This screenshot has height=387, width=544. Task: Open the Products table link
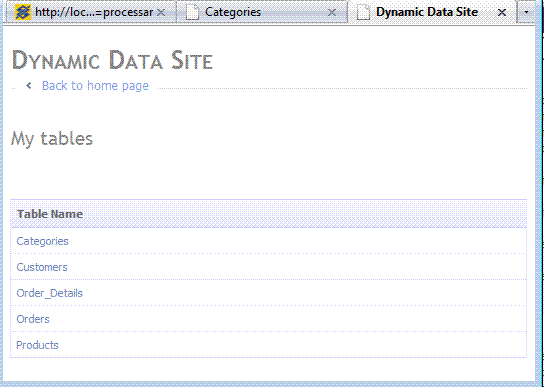pos(37,345)
